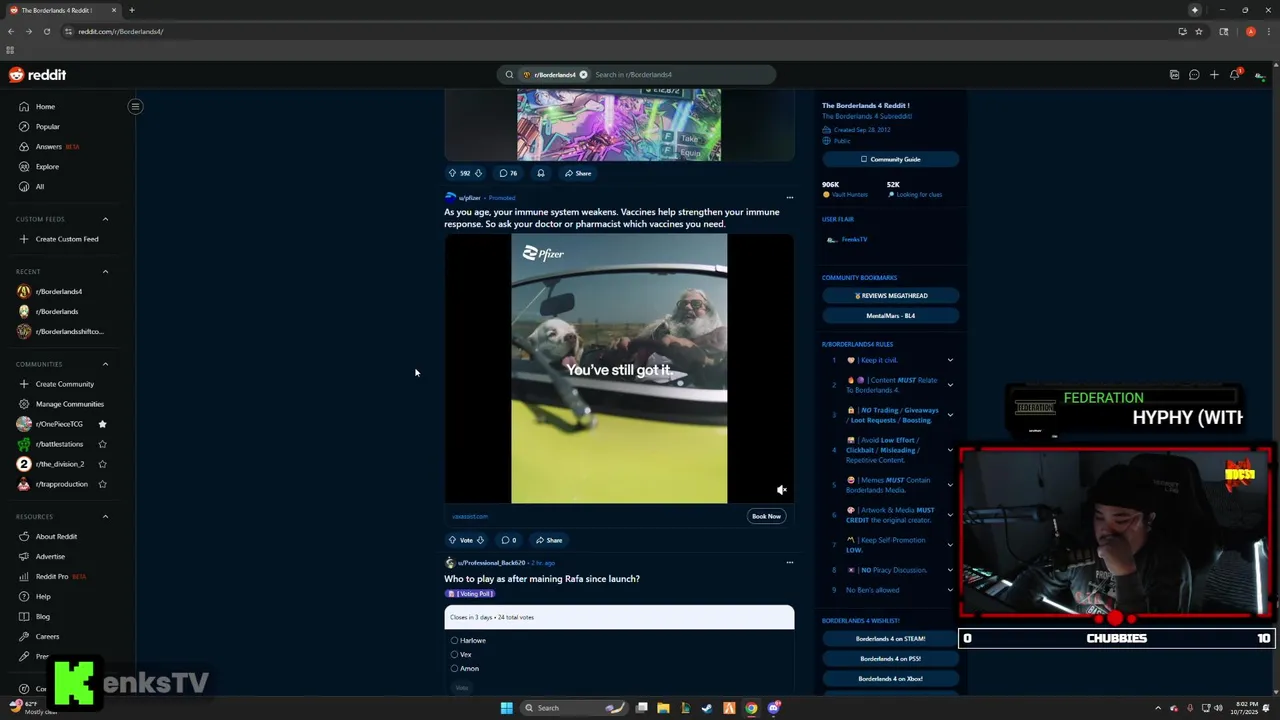
Task: Open the MentalMars - BL4 bookmark
Action: click(890, 316)
